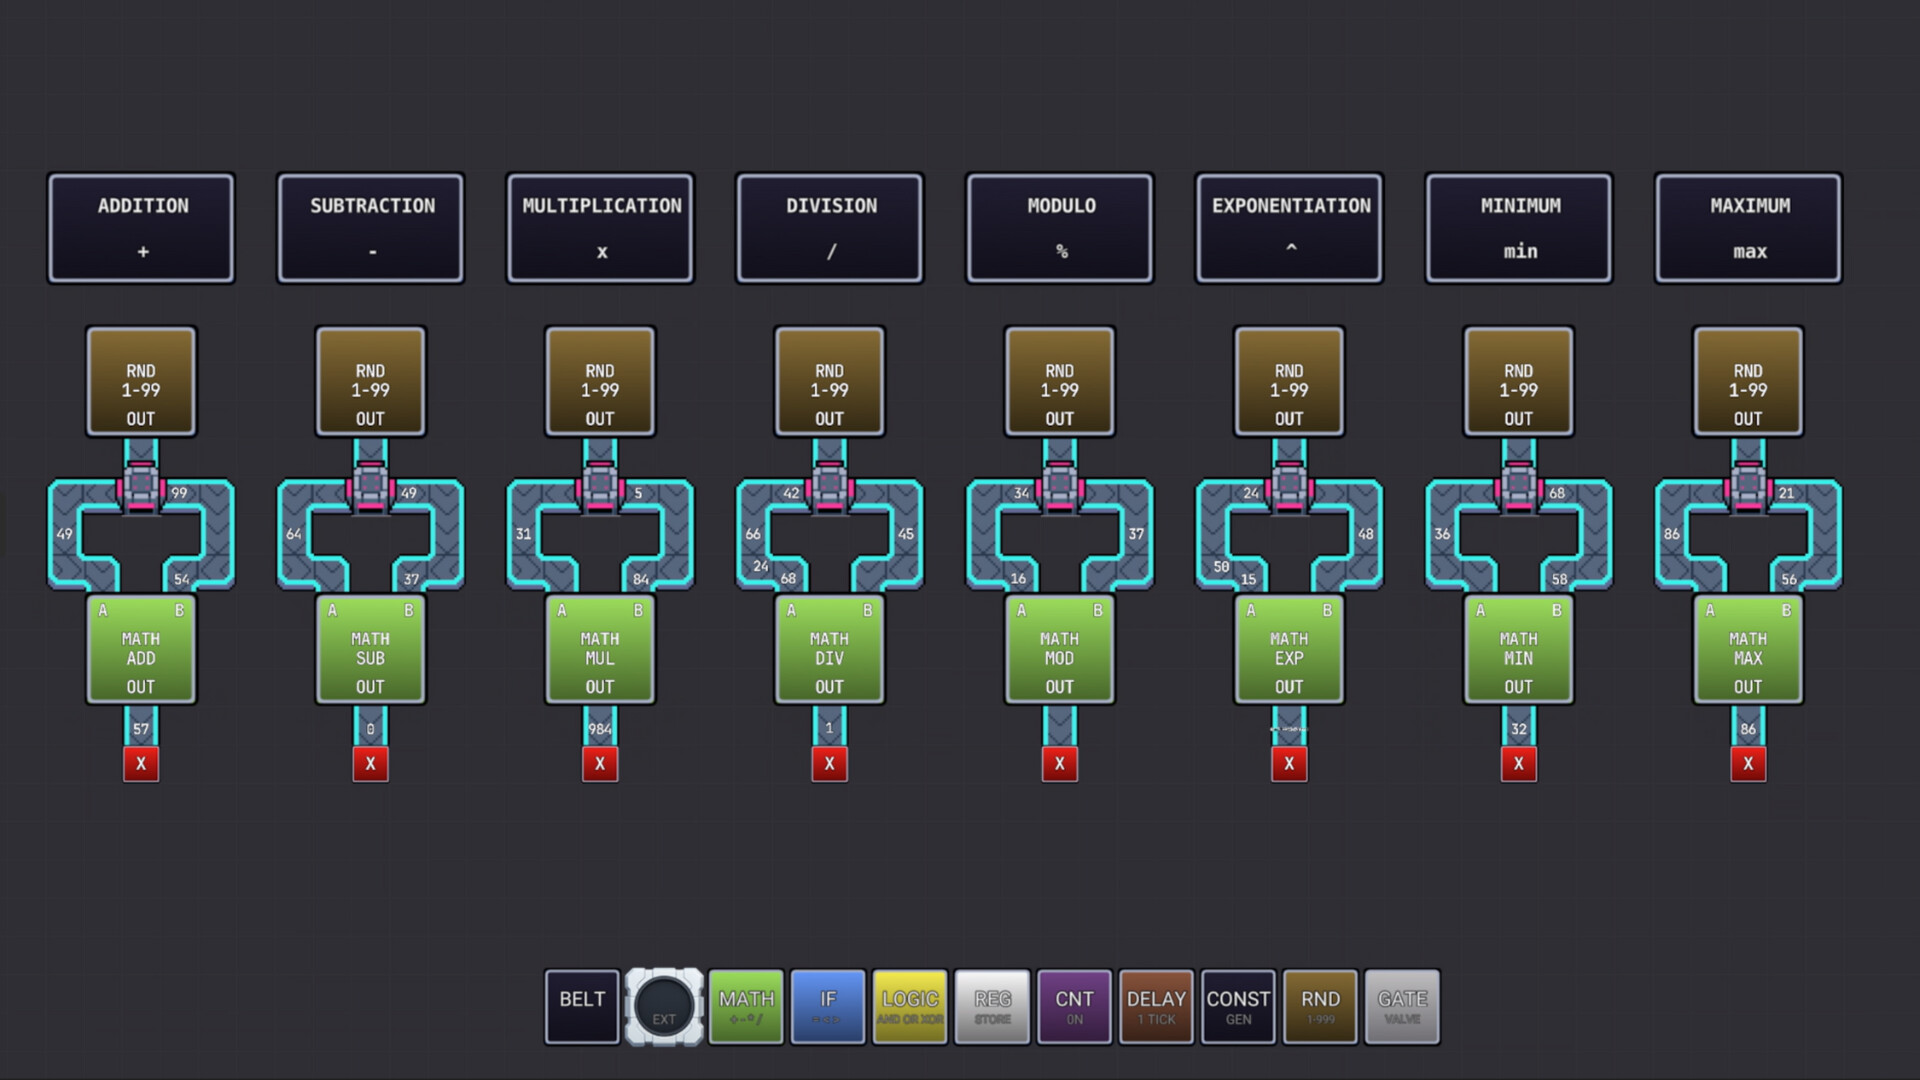The image size is (1920, 1080).
Task: Select the circular EXT tool
Action: [x=663, y=1005]
